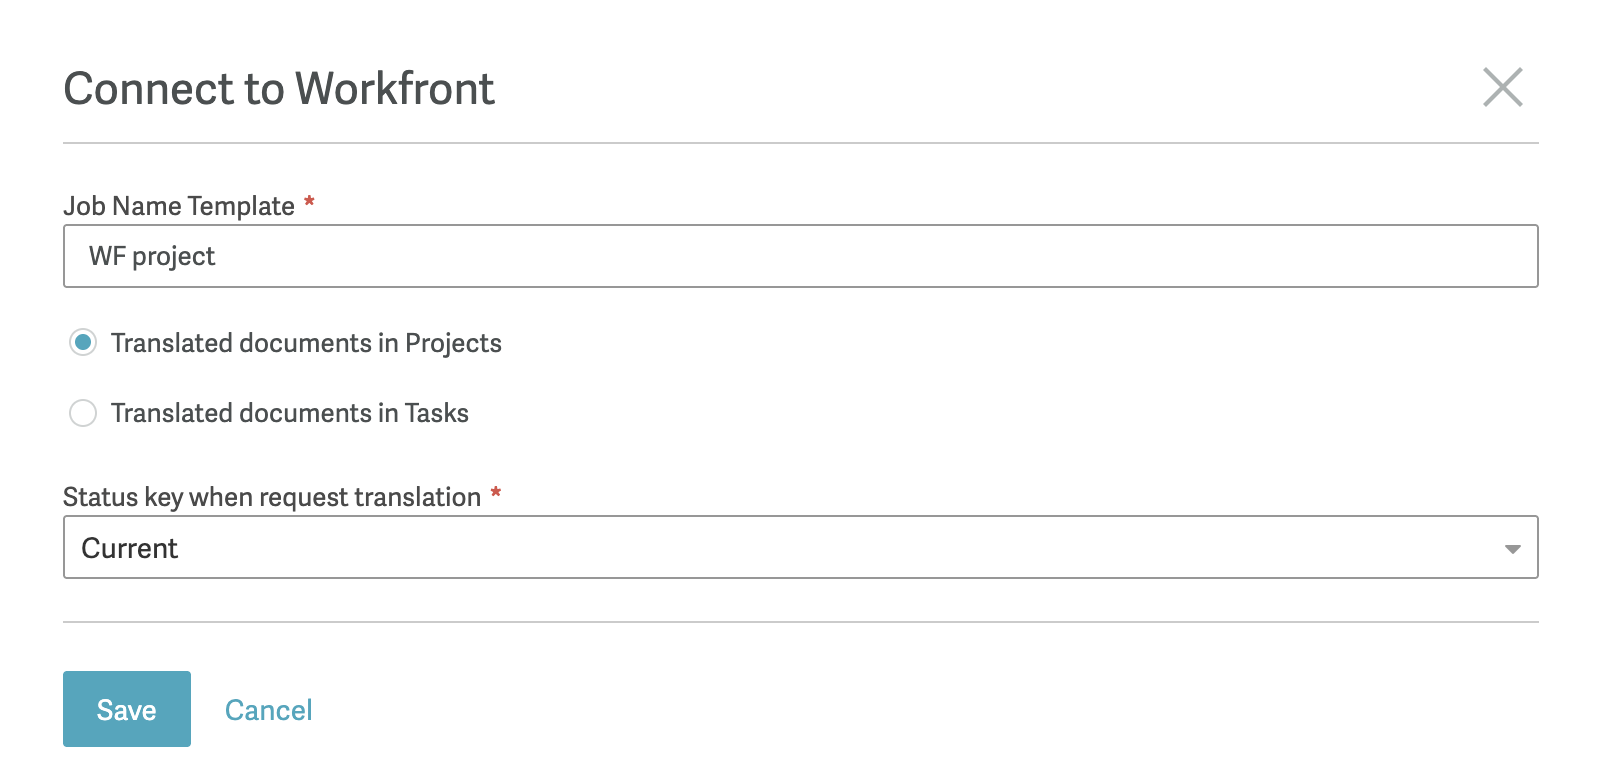Click the 'Connect to Workfront' dialog title
The height and width of the screenshot is (778, 1602).
279,89
